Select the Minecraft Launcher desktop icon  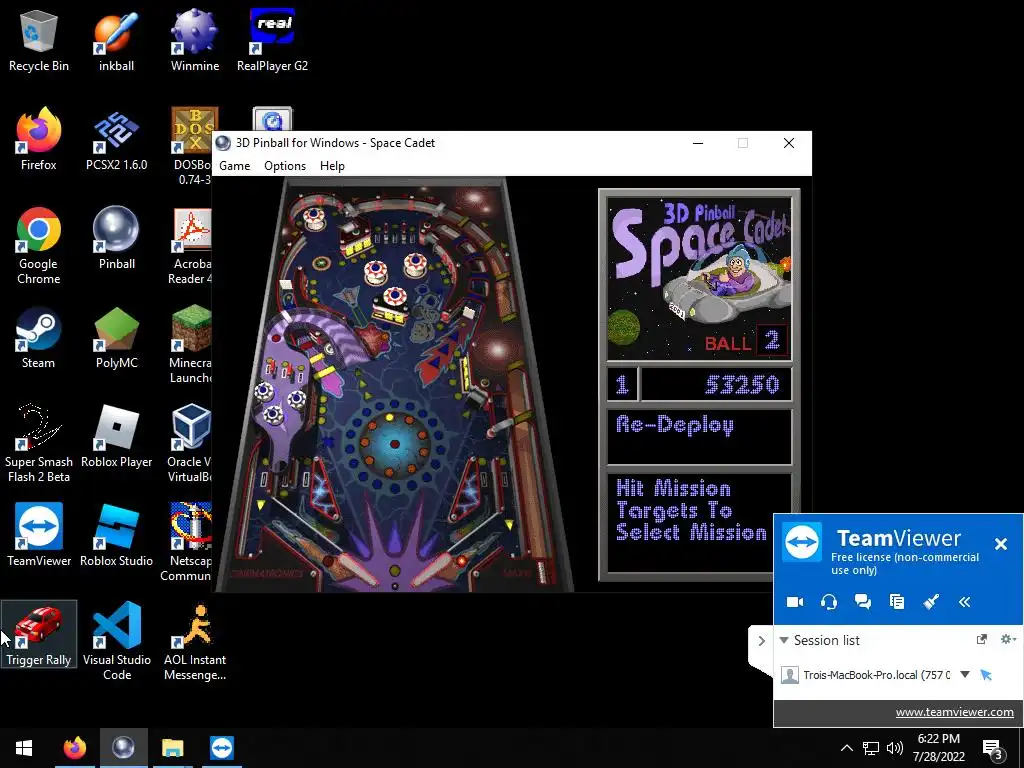191,345
